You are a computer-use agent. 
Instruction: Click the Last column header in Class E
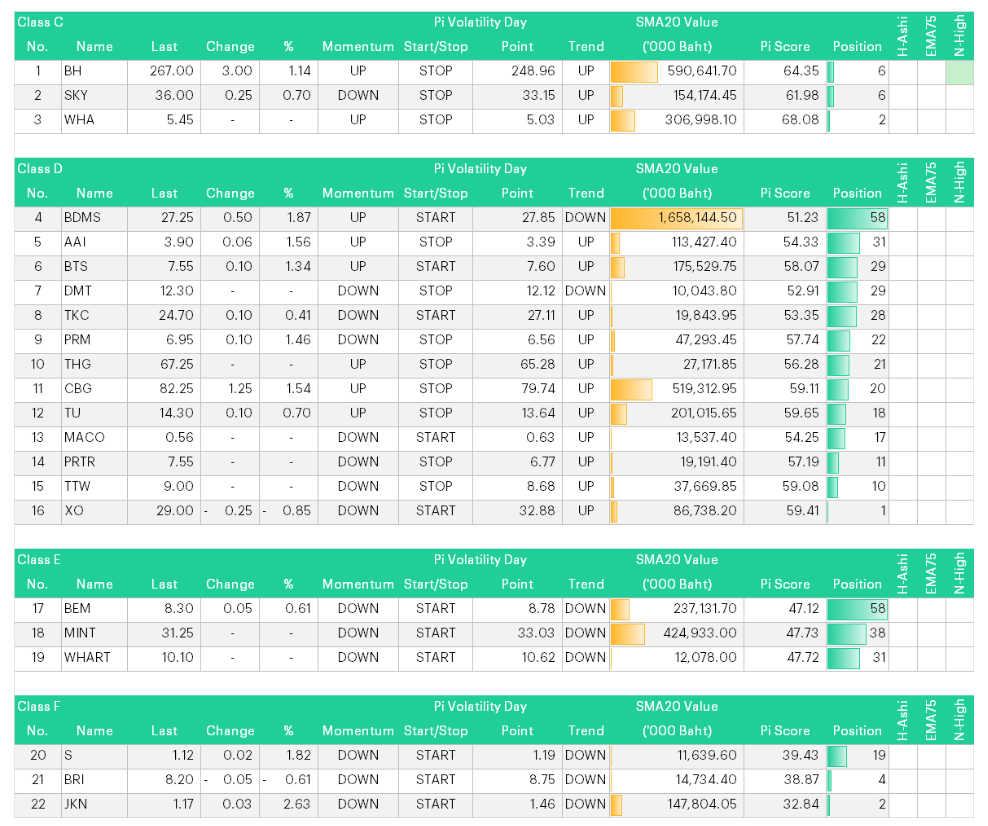coord(164,584)
